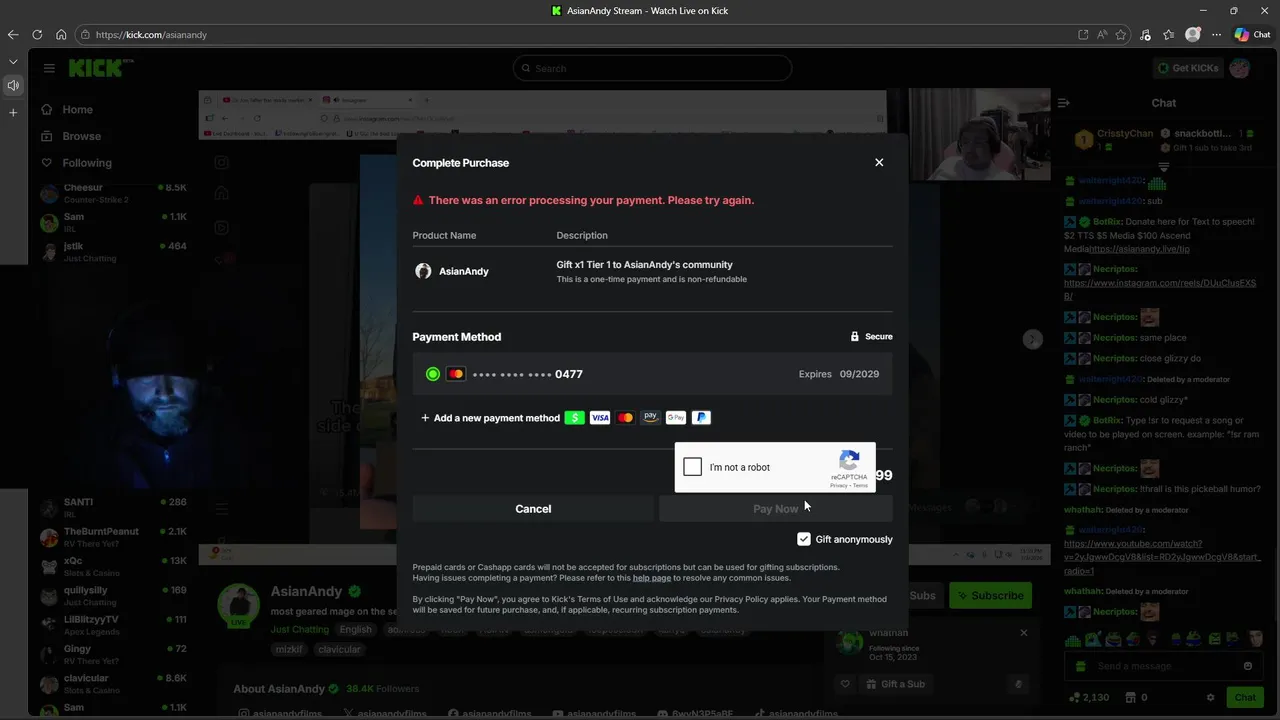
Task: Expand pinned gift leaderboard chevron
Action: [1163, 166]
